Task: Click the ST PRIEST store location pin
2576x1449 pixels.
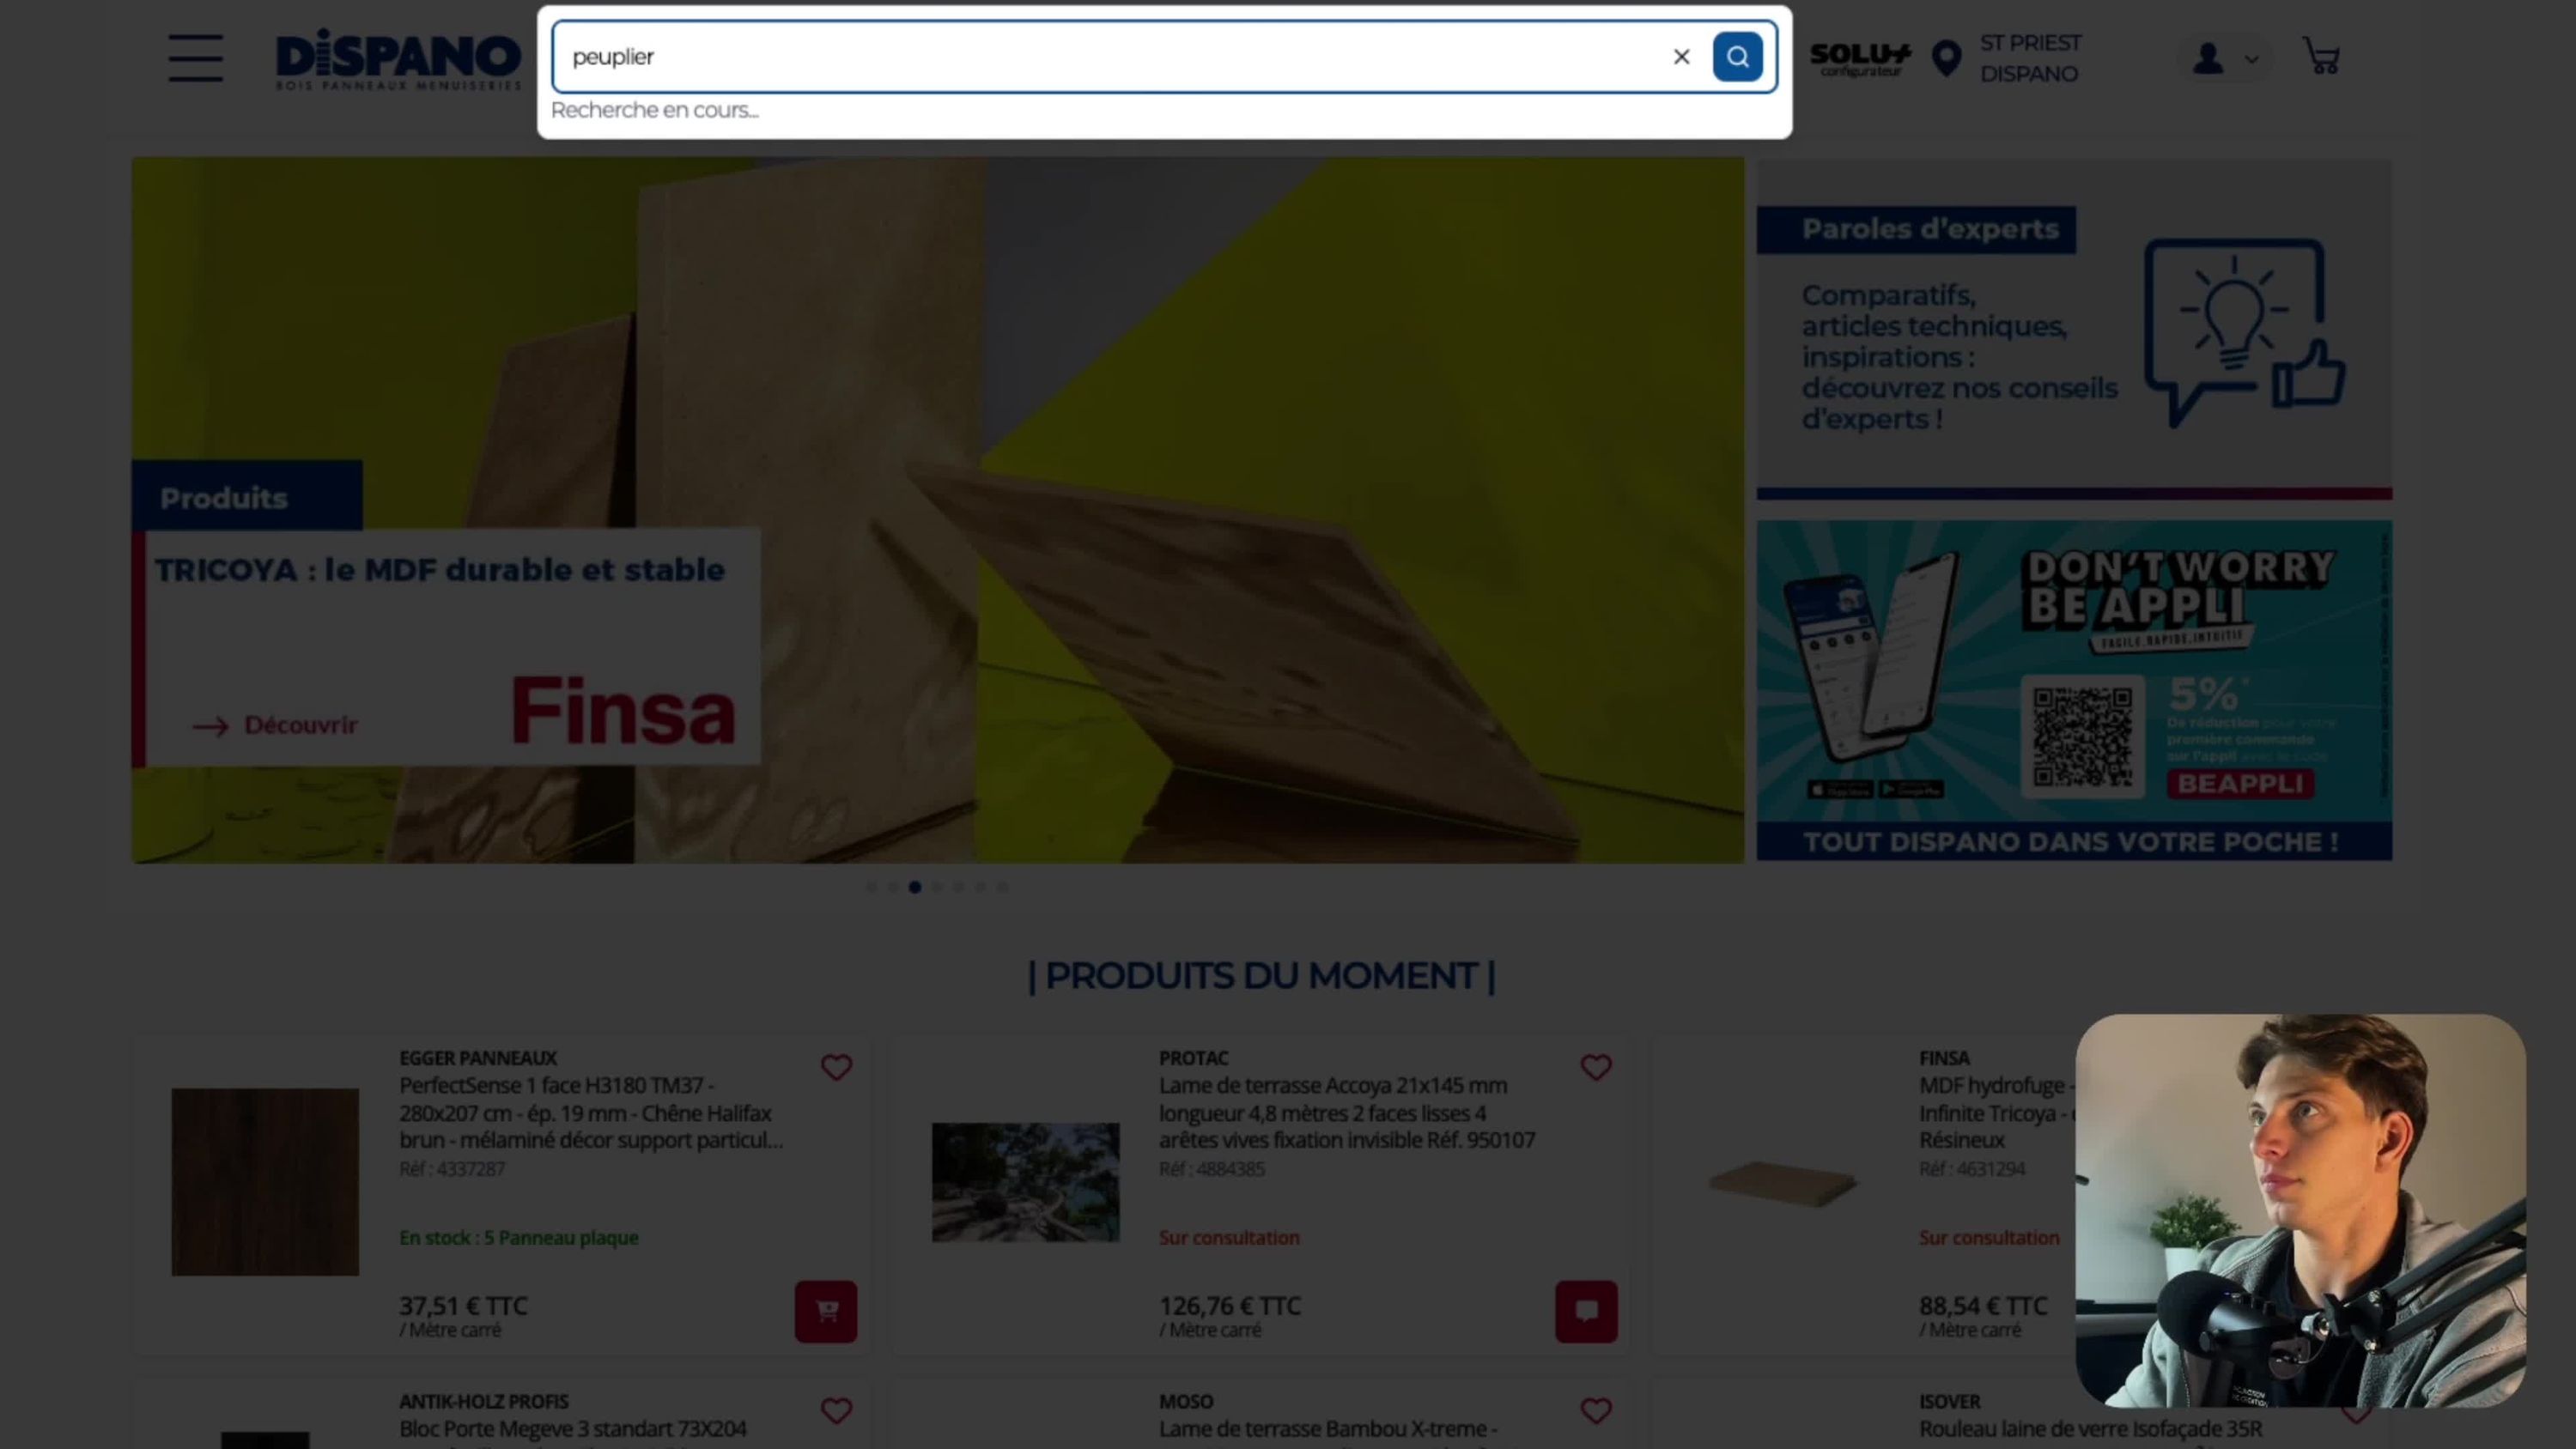Action: pyautogui.click(x=1946, y=58)
